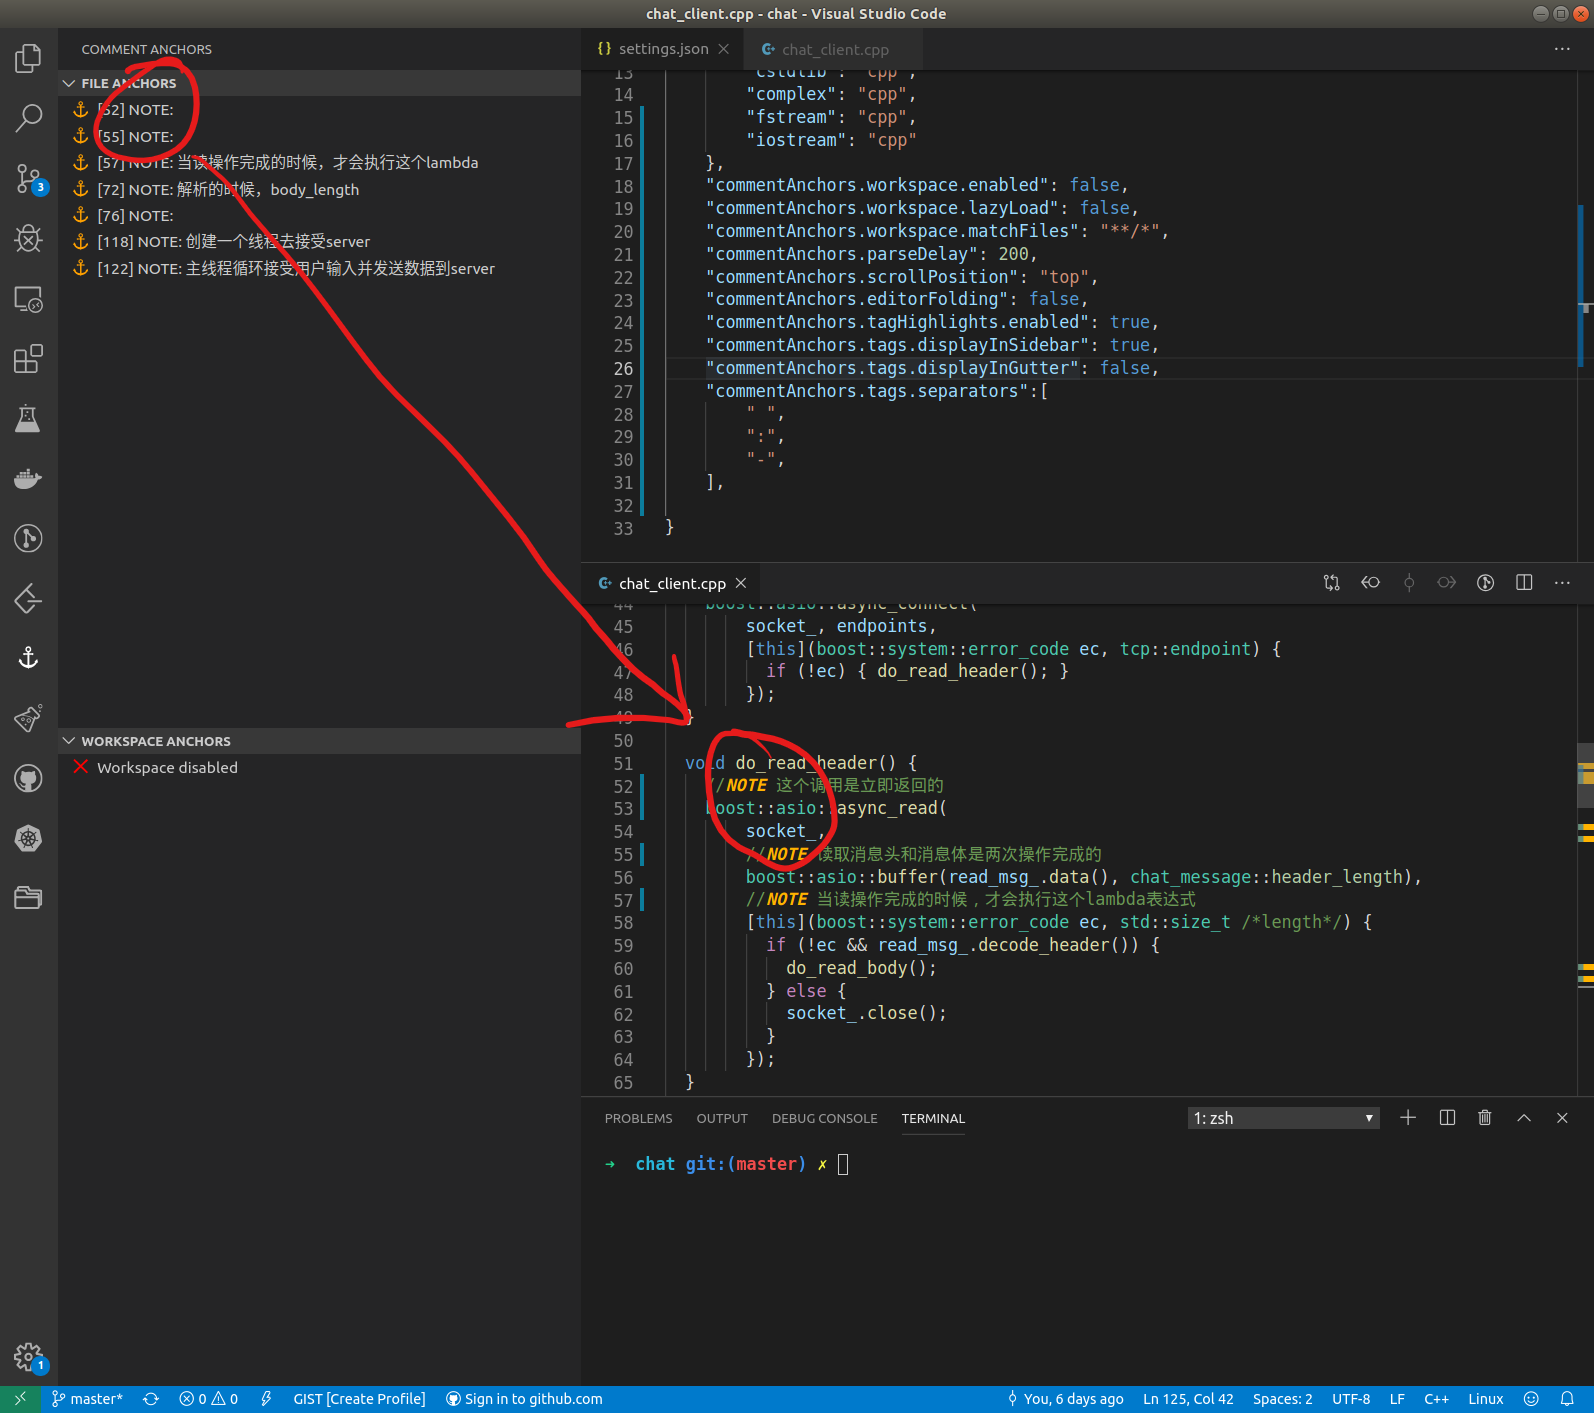The height and width of the screenshot is (1413, 1594).
Task: Split the terminal panel
Action: click(1447, 1118)
